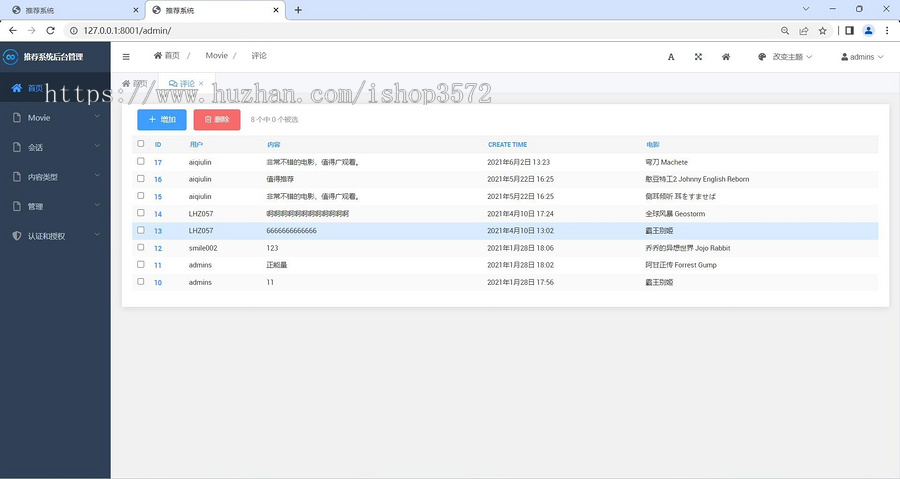Expand the 内容类型 sidebar menu
This screenshot has width=900, height=479.
(55, 177)
